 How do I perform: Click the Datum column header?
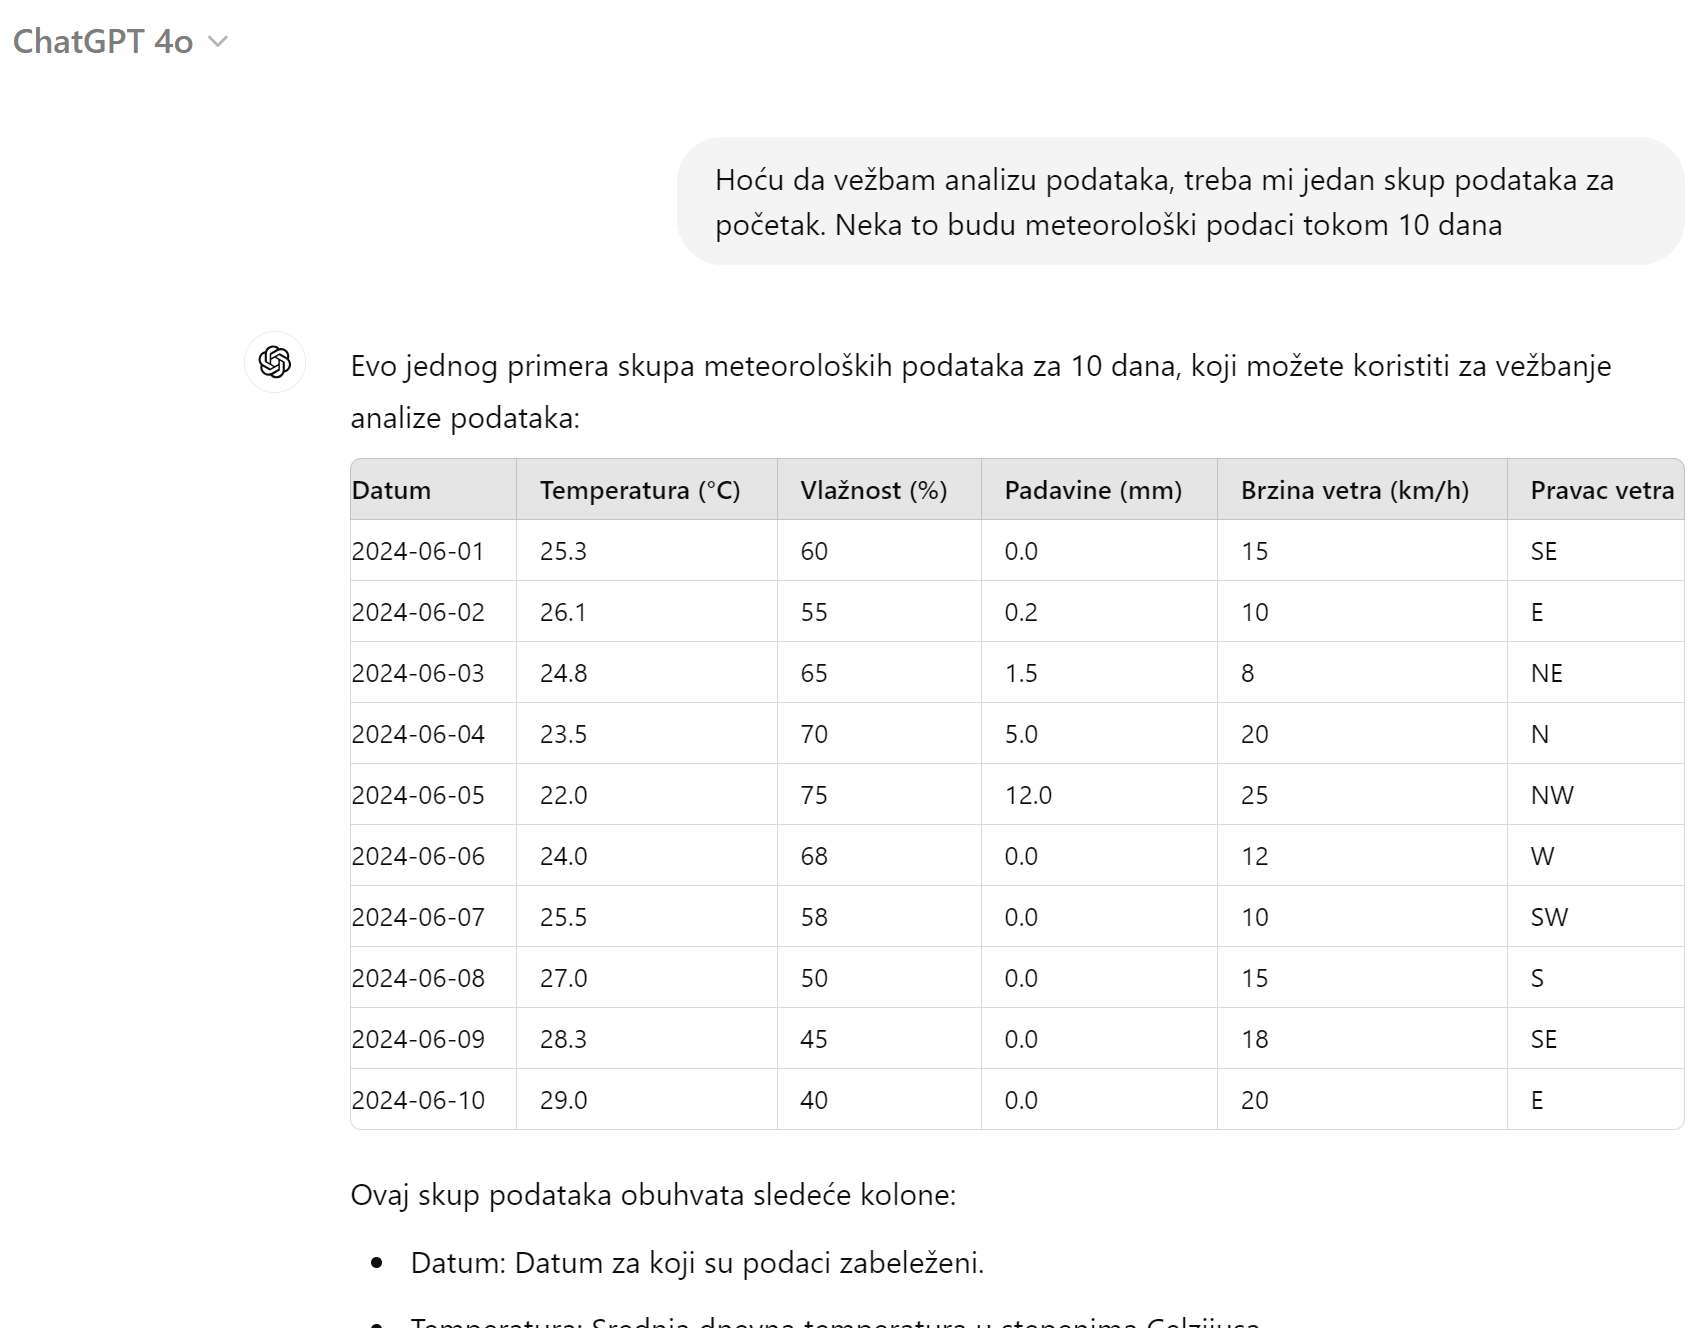point(433,490)
